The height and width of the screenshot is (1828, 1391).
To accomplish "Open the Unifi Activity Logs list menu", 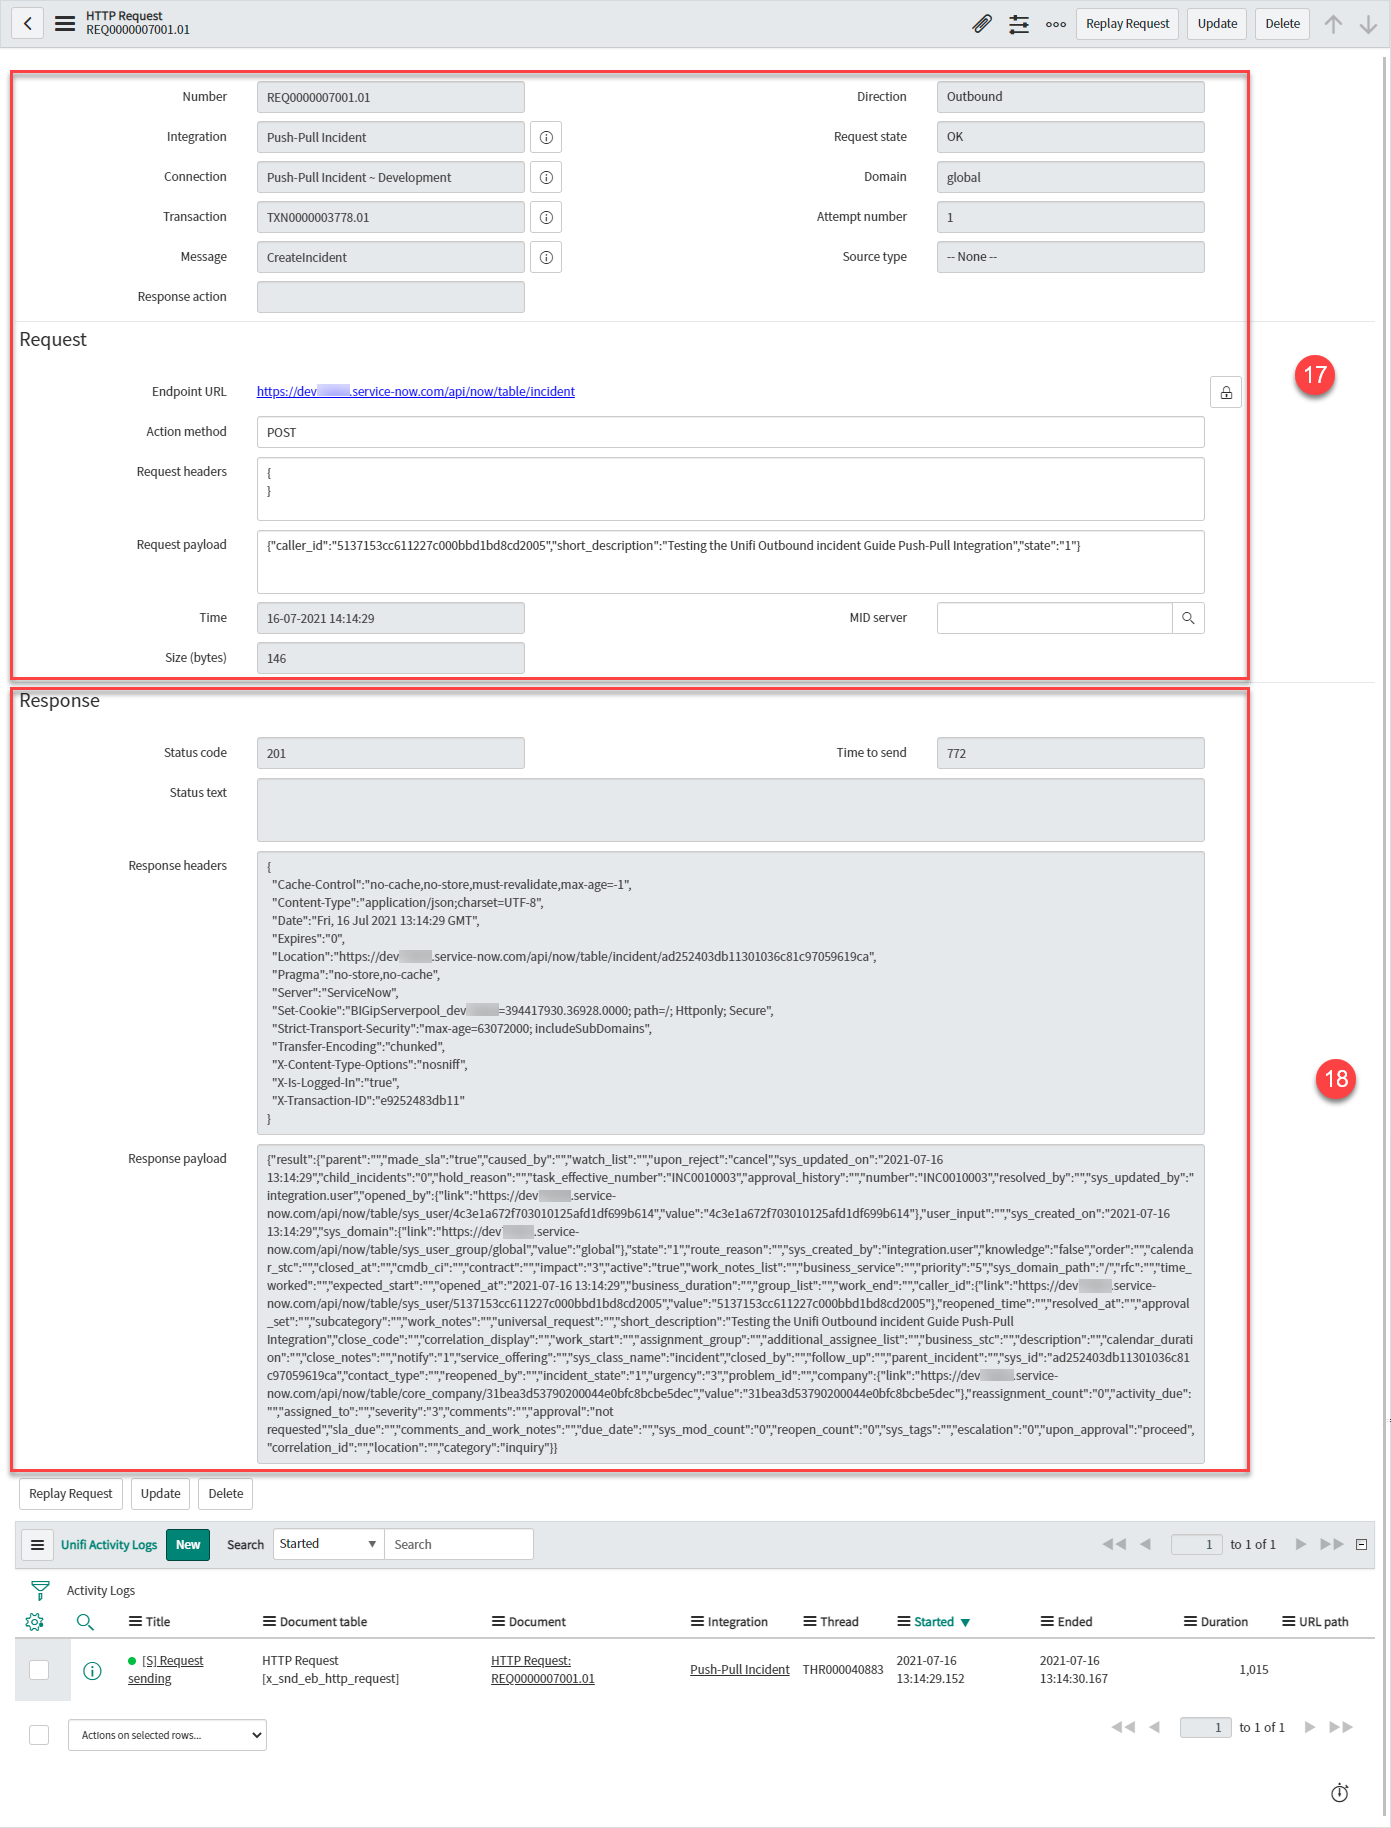I will point(37,1545).
